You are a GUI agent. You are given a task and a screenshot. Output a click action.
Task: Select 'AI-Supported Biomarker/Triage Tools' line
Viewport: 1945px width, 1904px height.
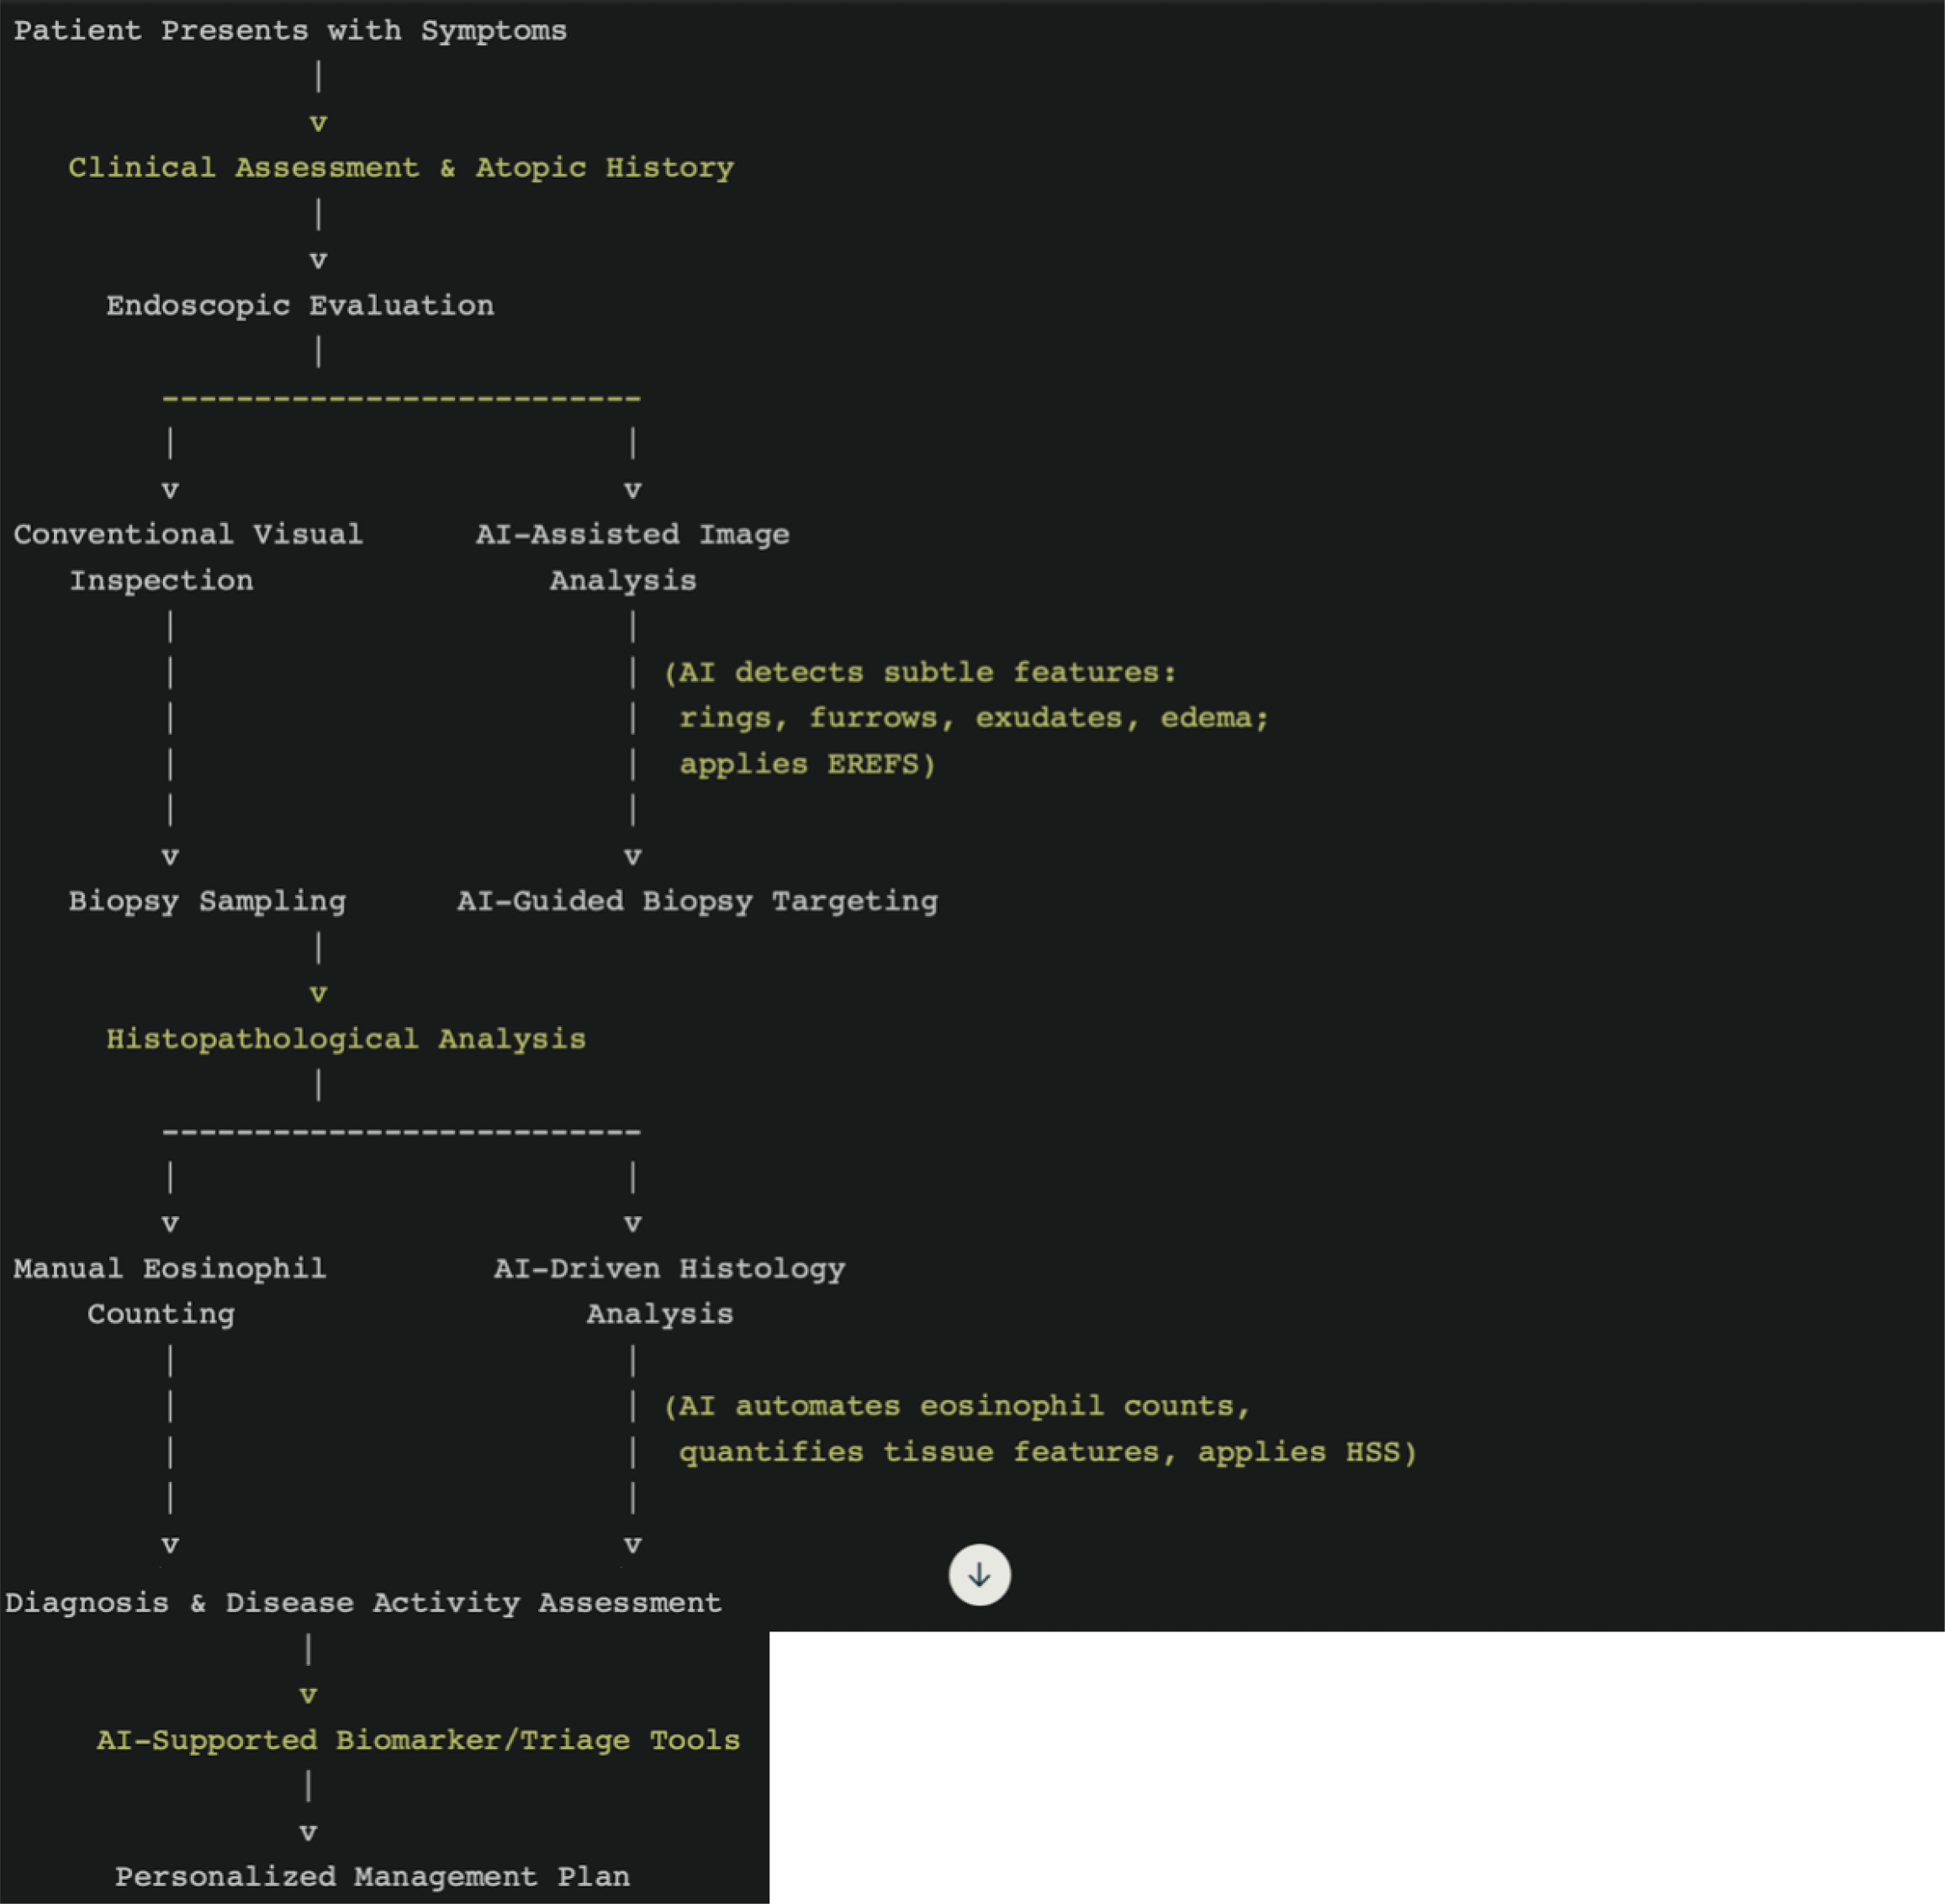pos(418,1740)
